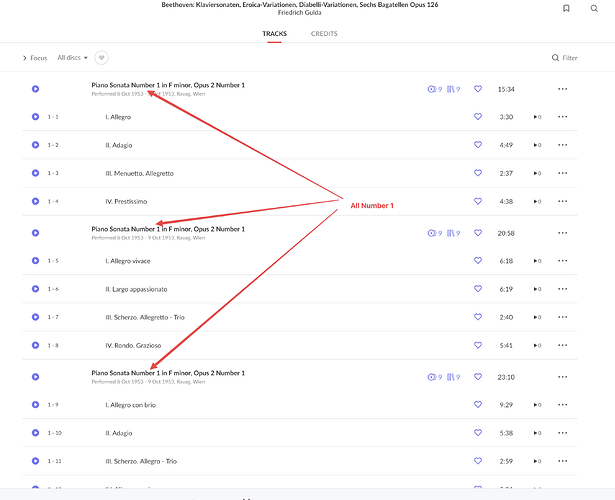This screenshot has height=500, width=615.
Task: Play track 1-6 Largo appassionato
Action: click(x=35, y=289)
